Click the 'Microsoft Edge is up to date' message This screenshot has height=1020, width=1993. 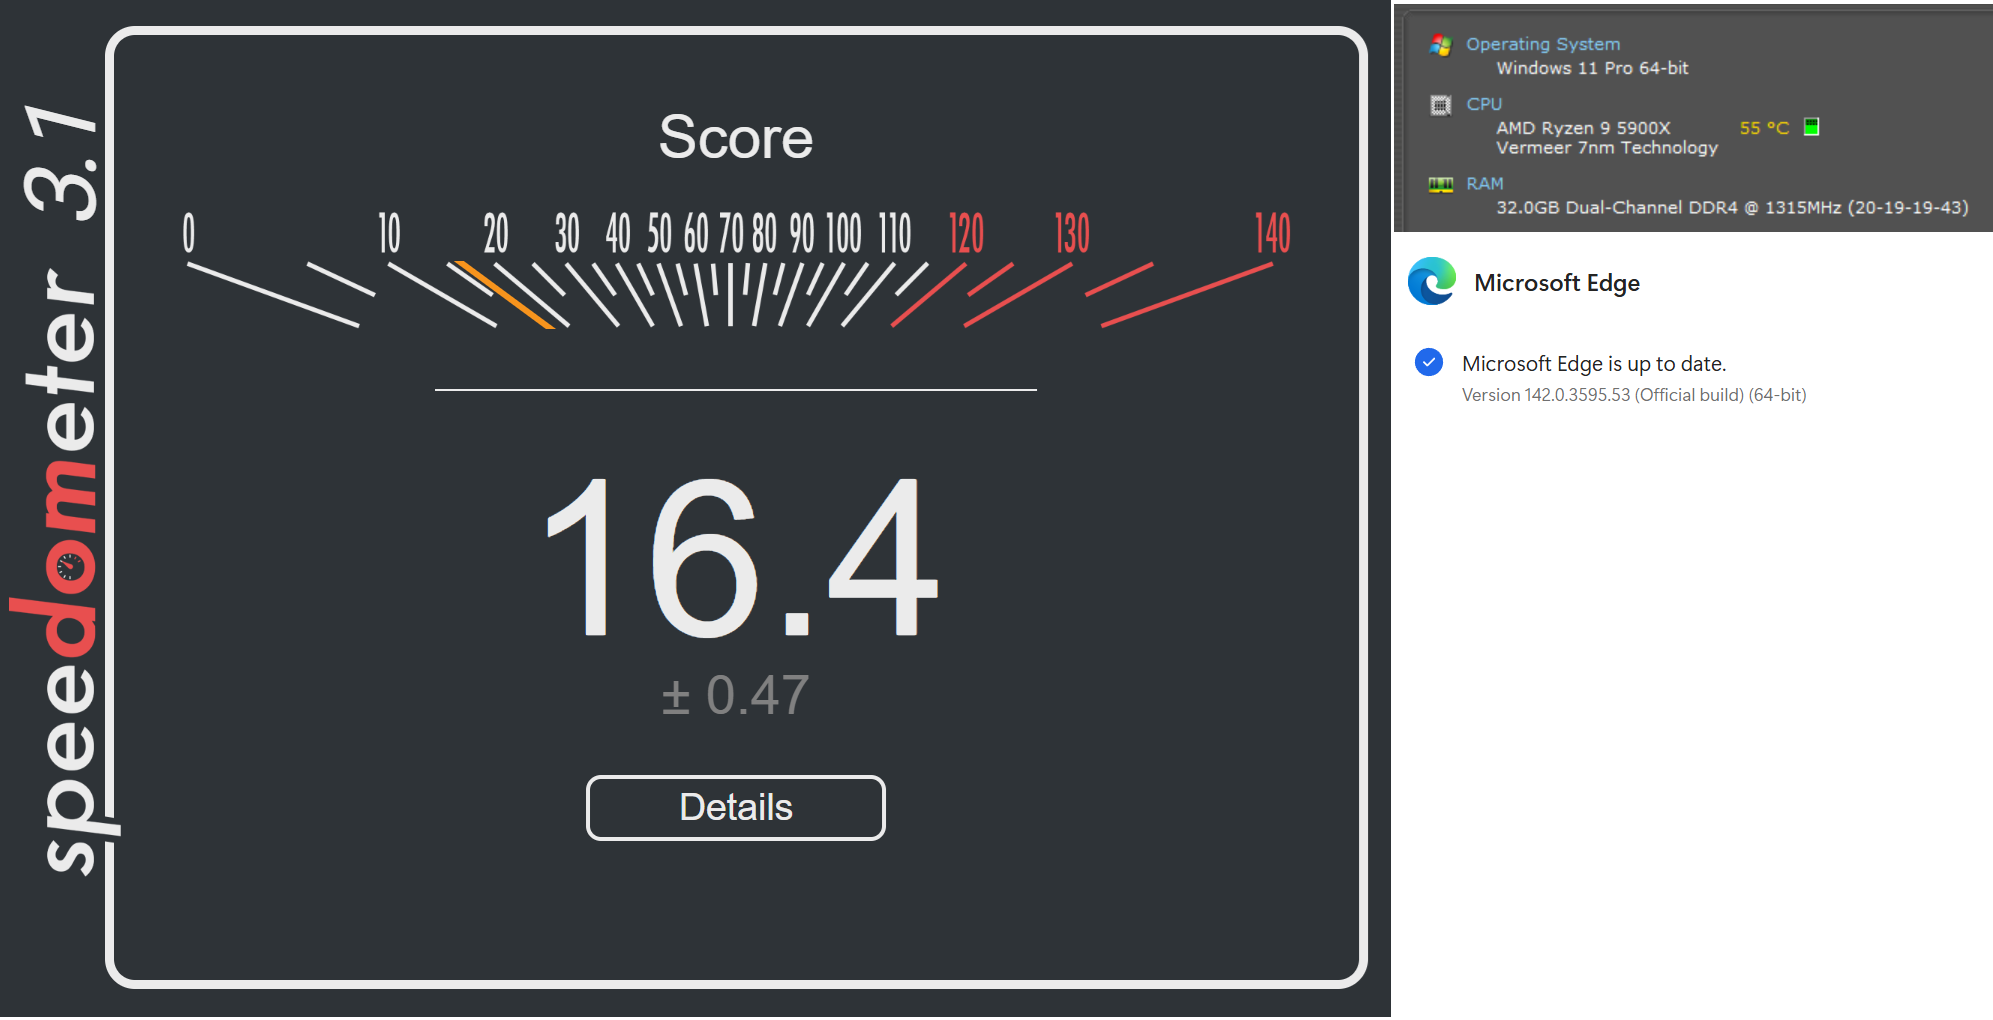click(x=1594, y=364)
